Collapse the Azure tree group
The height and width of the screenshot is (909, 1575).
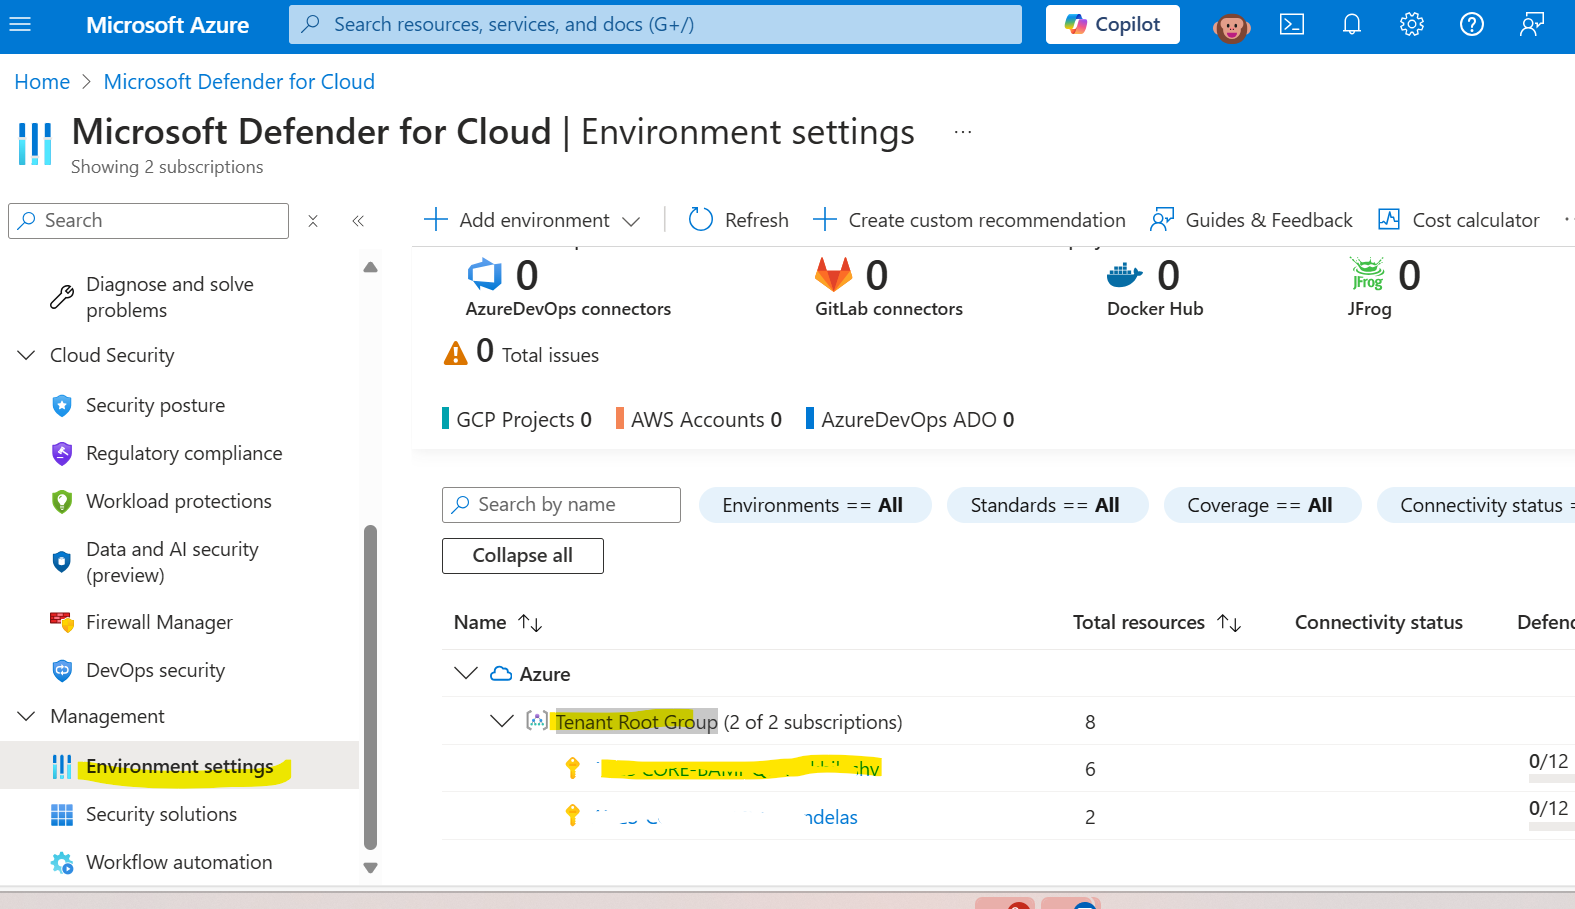(x=465, y=673)
